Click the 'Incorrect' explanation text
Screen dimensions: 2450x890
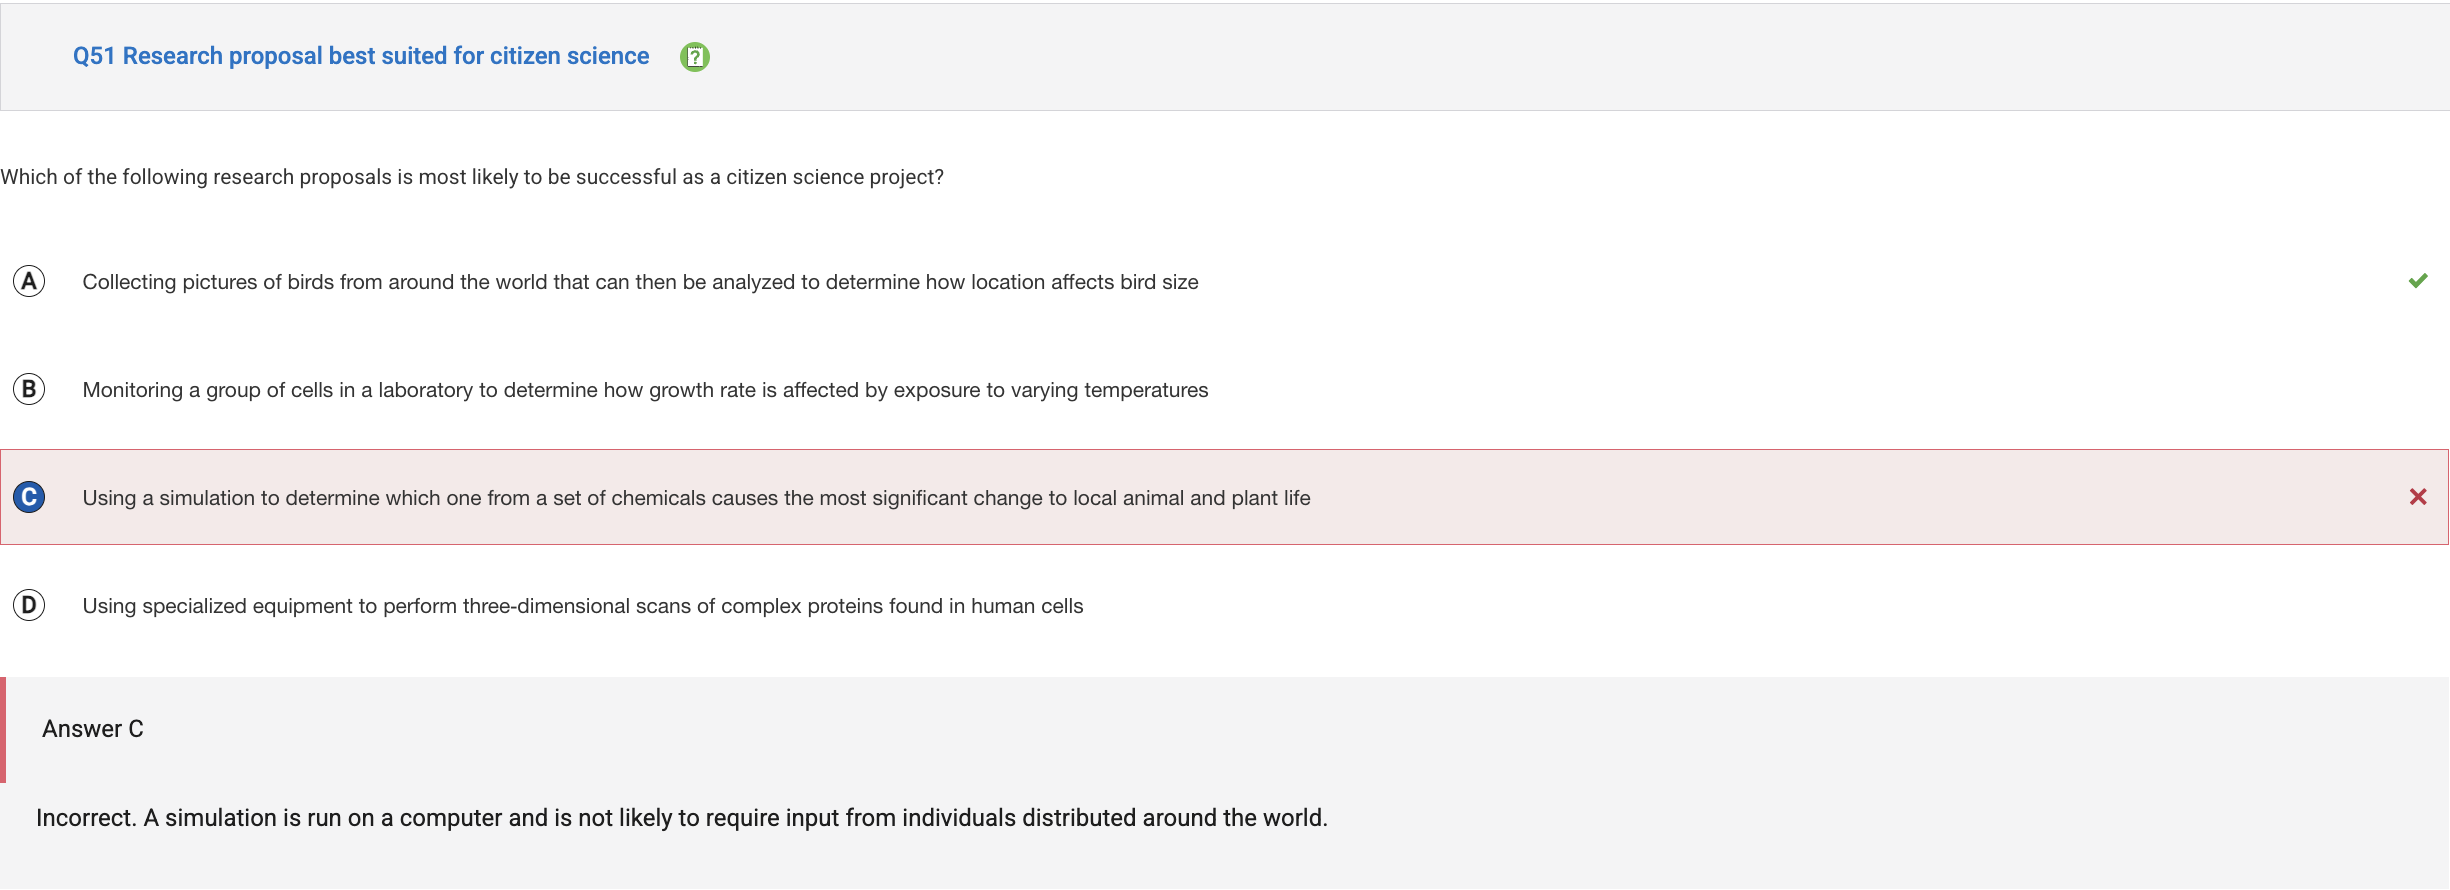click(x=682, y=818)
